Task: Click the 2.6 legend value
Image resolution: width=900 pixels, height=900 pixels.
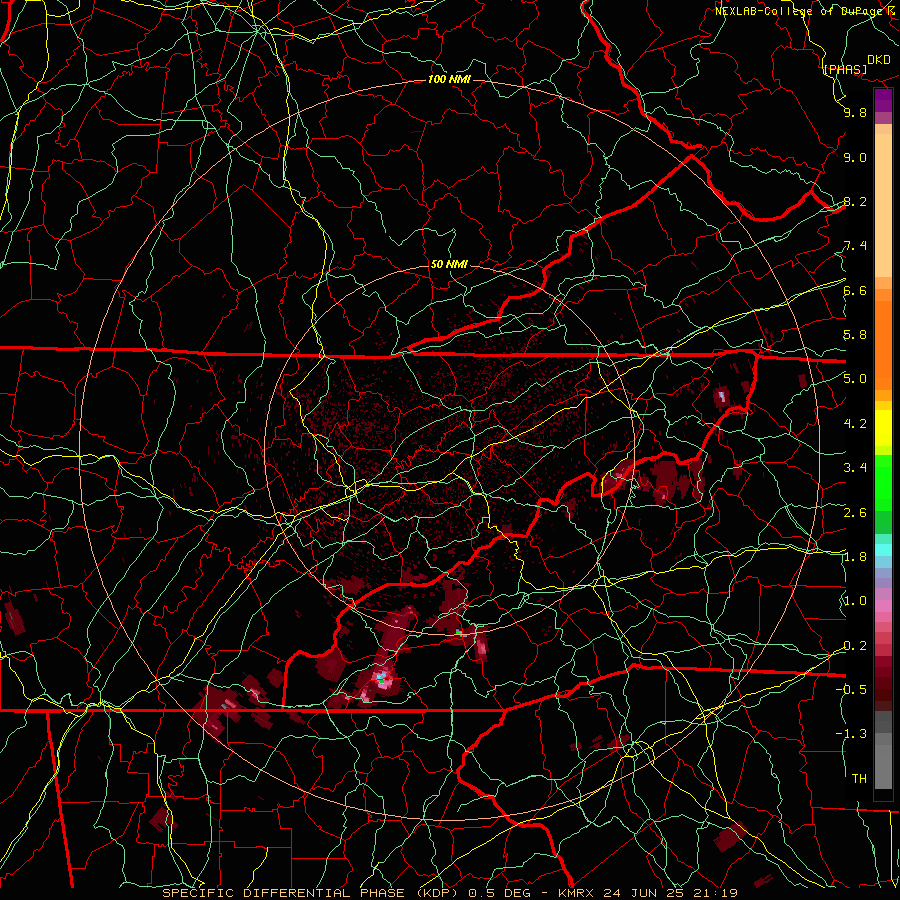Action: click(855, 513)
